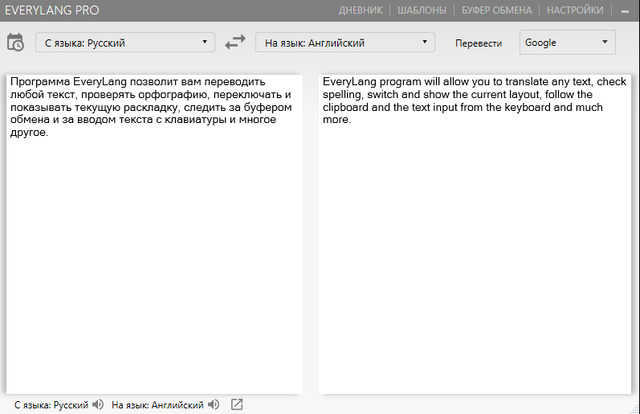Minimize the EveryLang window

[625, 11]
